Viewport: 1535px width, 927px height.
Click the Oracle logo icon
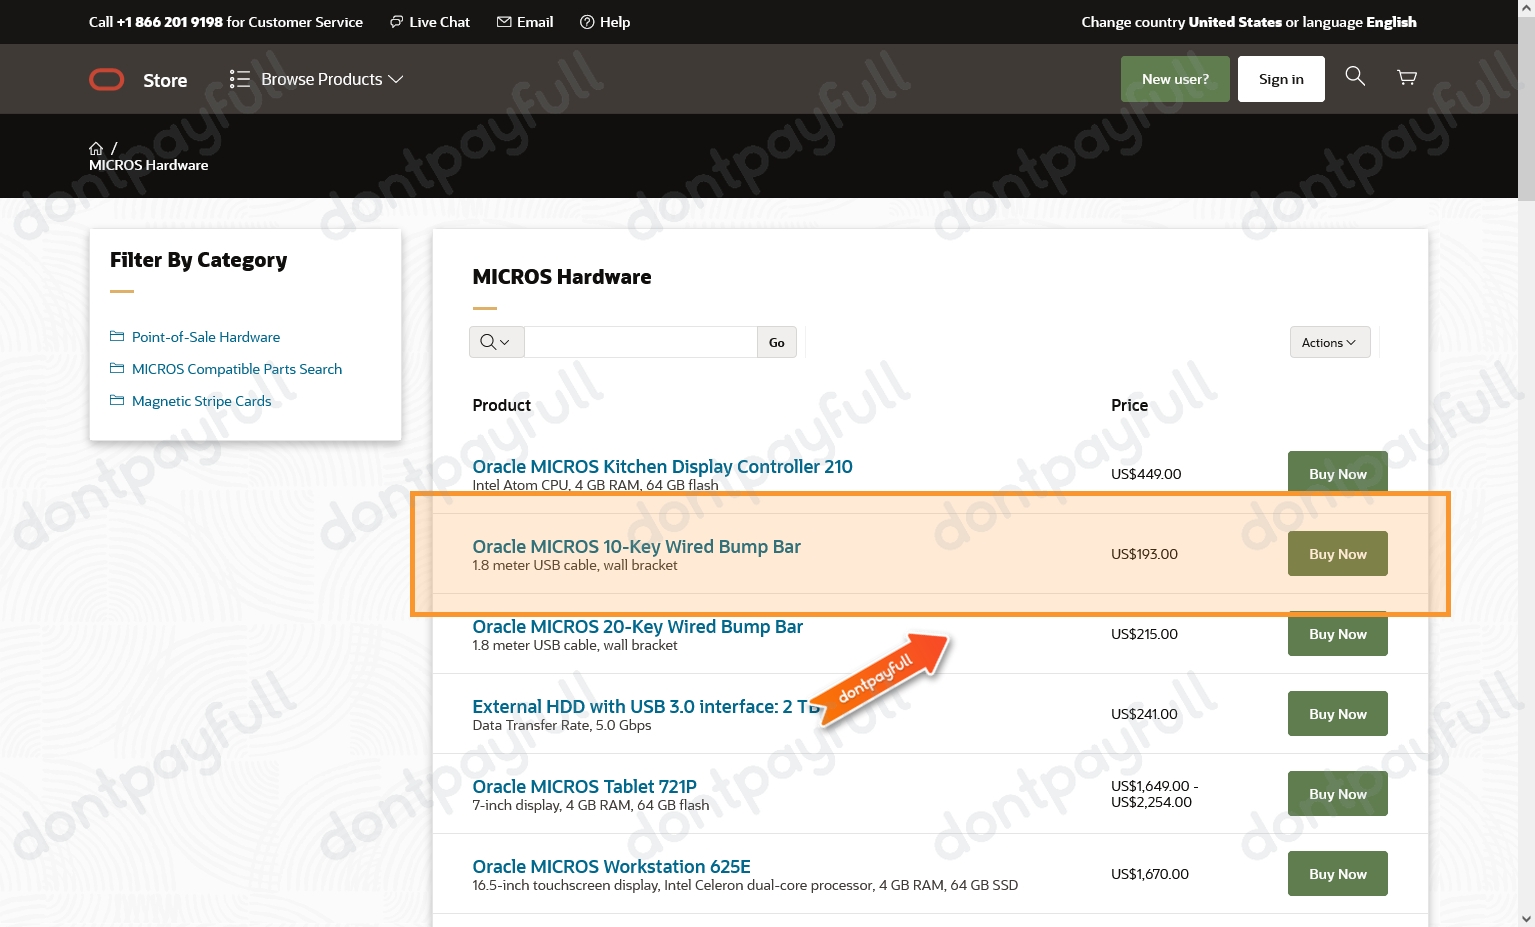pos(107,80)
